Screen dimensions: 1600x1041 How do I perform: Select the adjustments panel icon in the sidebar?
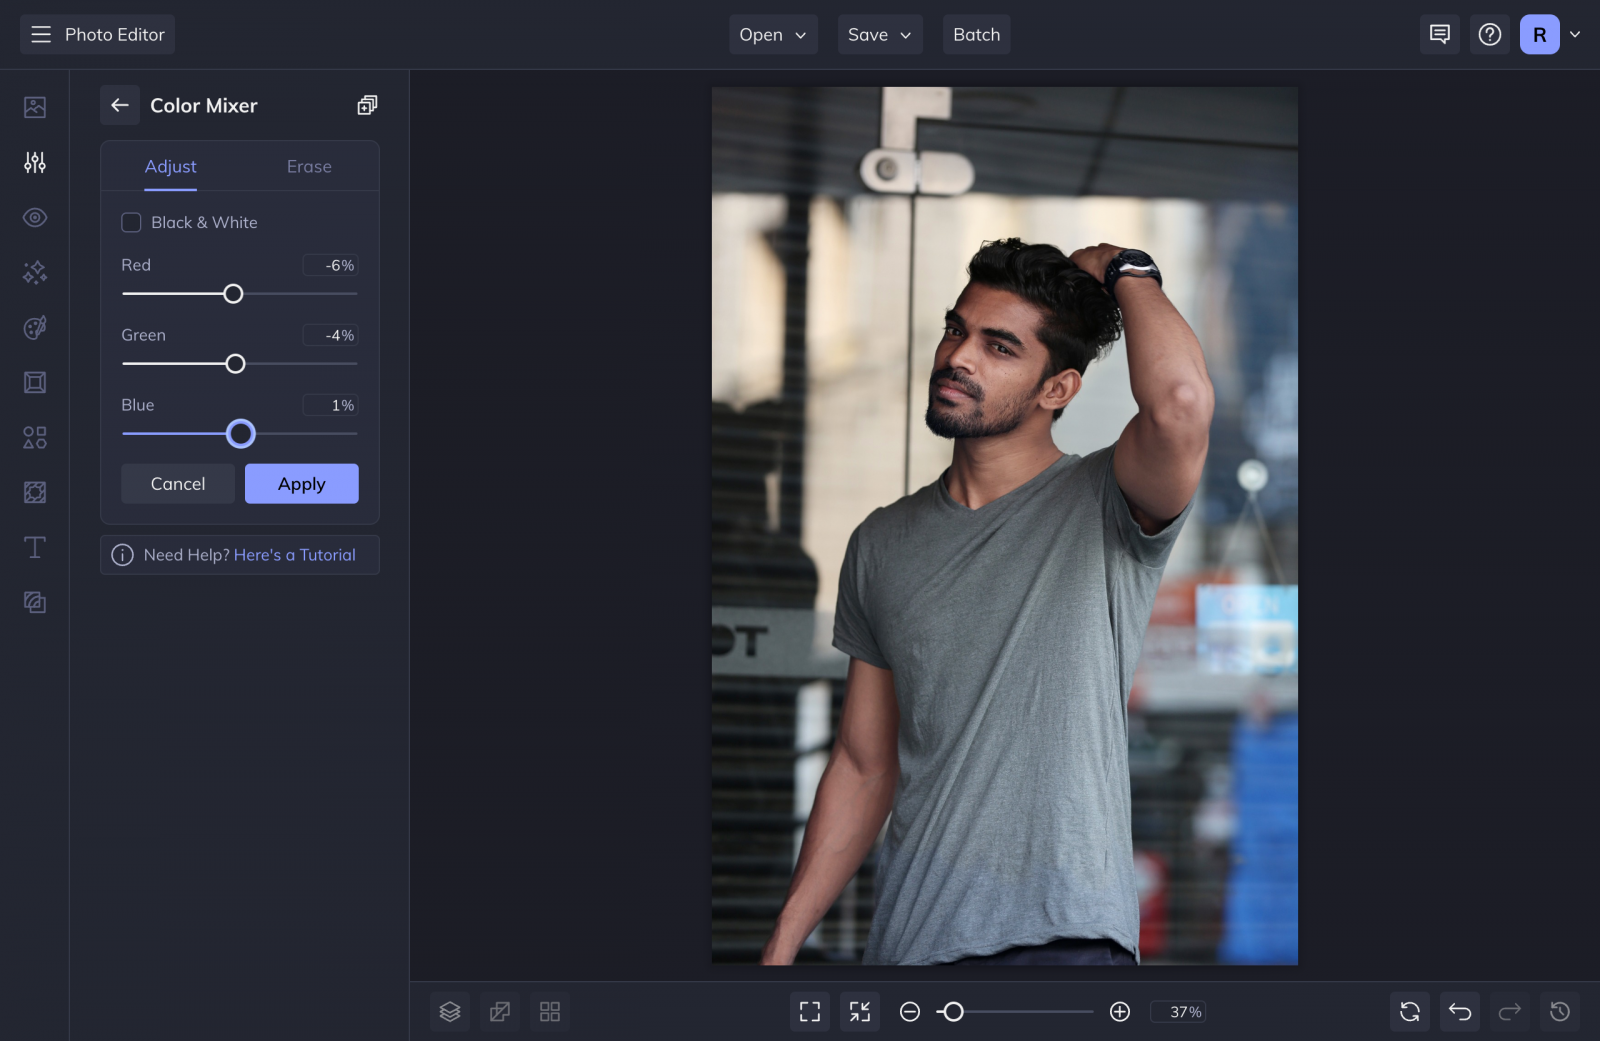35,162
